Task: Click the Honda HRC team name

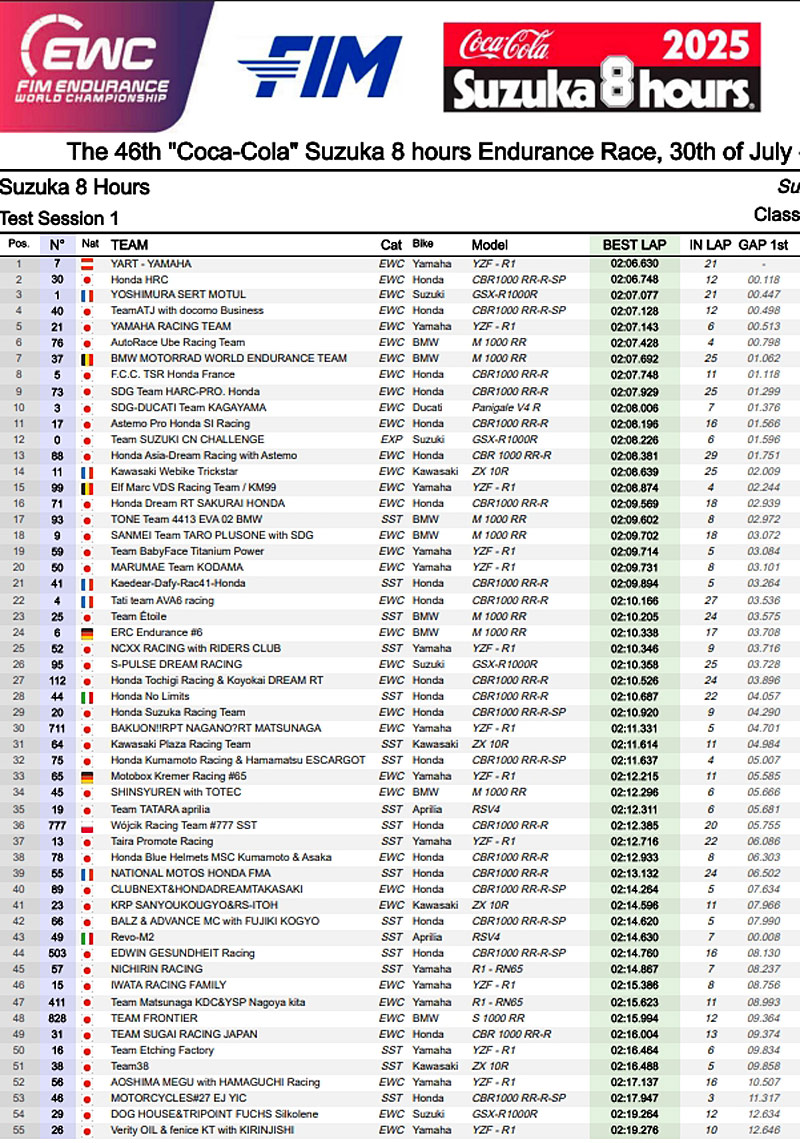Action: tap(140, 279)
